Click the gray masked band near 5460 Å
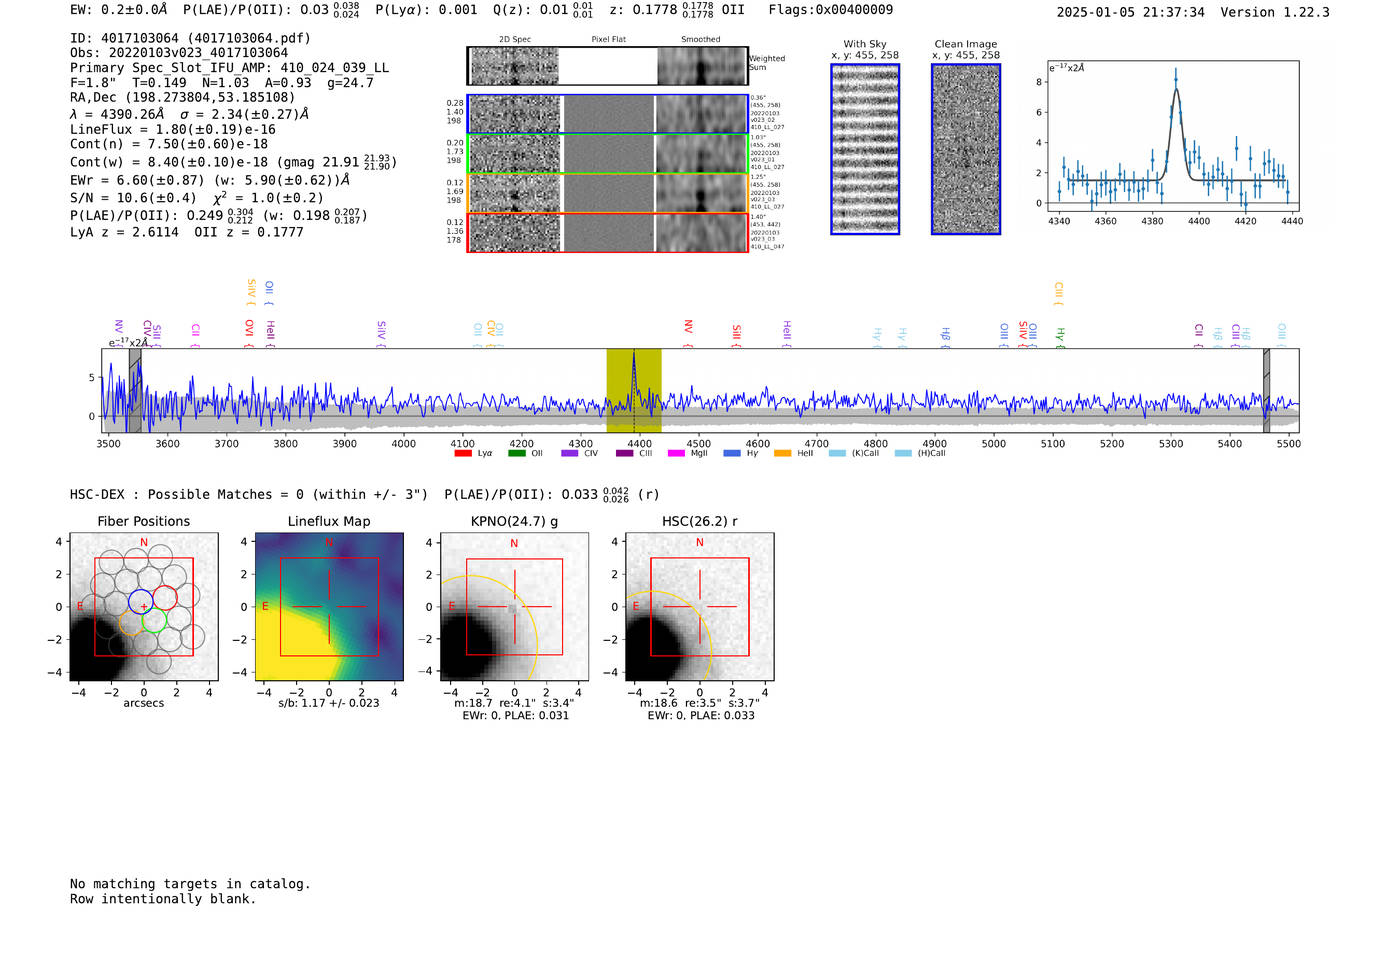1400x953 pixels. [1266, 390]
